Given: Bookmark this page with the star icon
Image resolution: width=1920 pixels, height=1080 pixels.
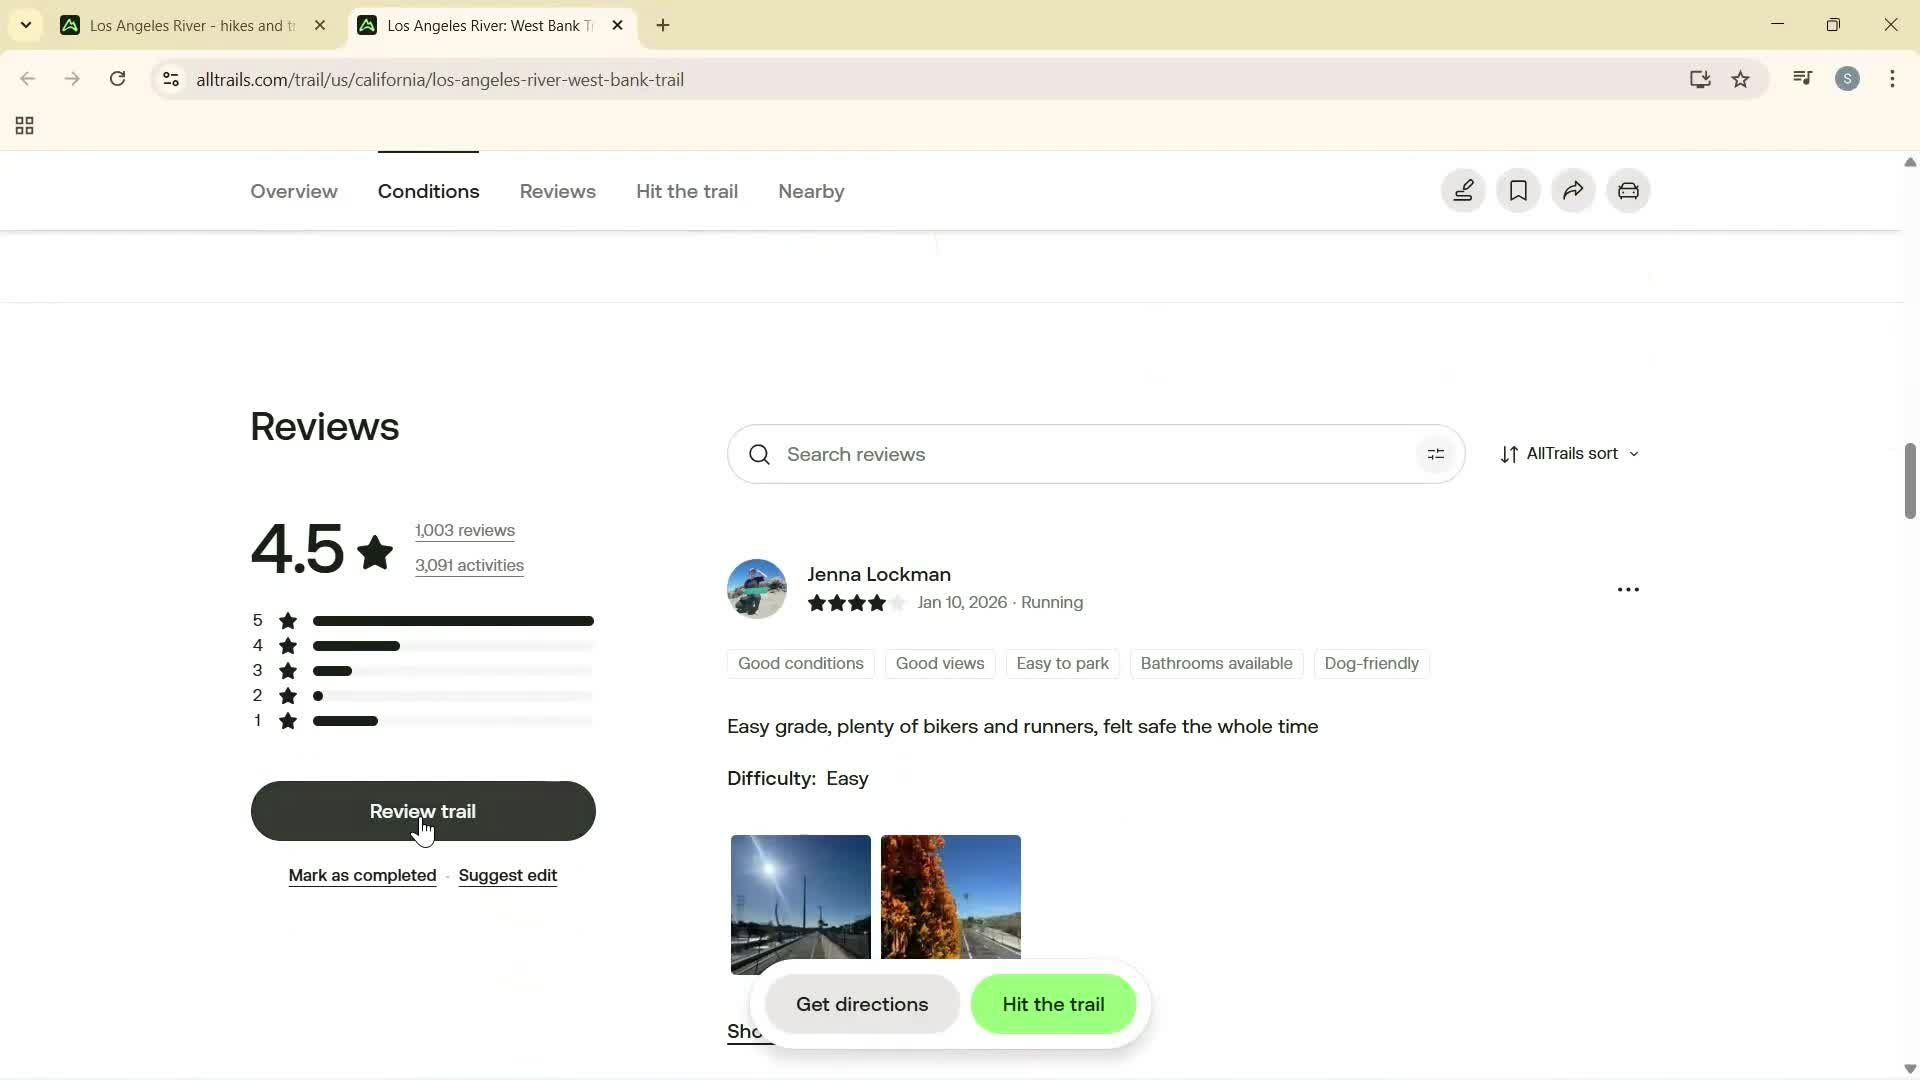Looking at the screenshot, I should (x=1741, y=79).
